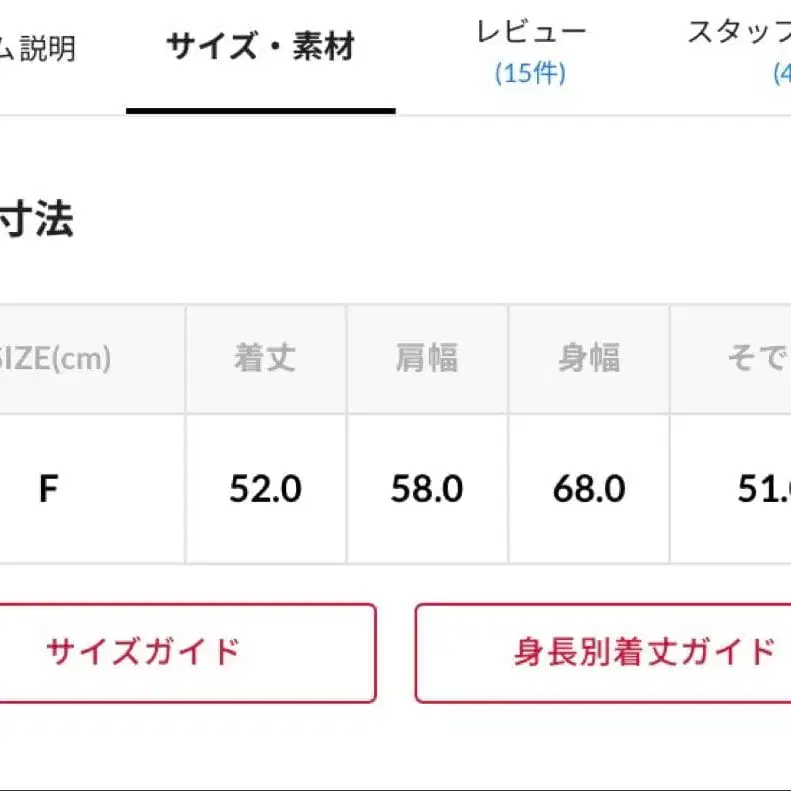Click the 着丈 column header
The width and height of the screenshot is (791, 791).
(266, 359)
